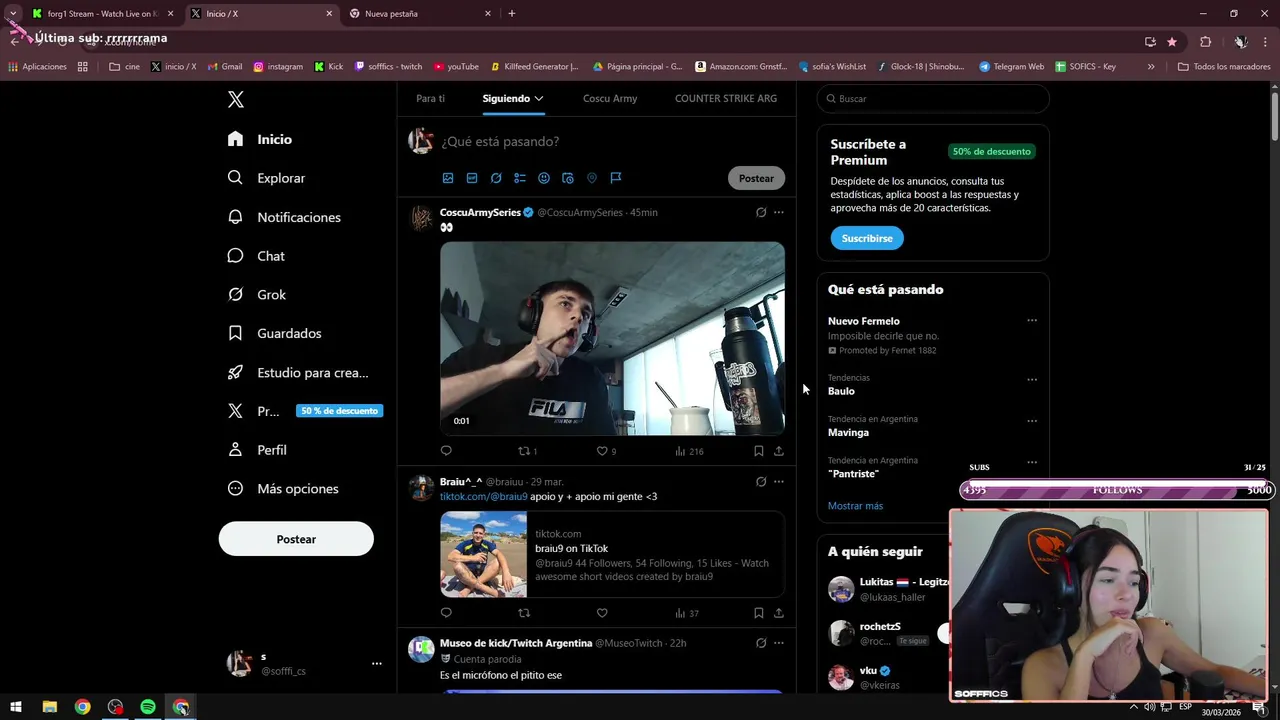Click Grok icon on CoscuArmySeries post

(761, 212)
